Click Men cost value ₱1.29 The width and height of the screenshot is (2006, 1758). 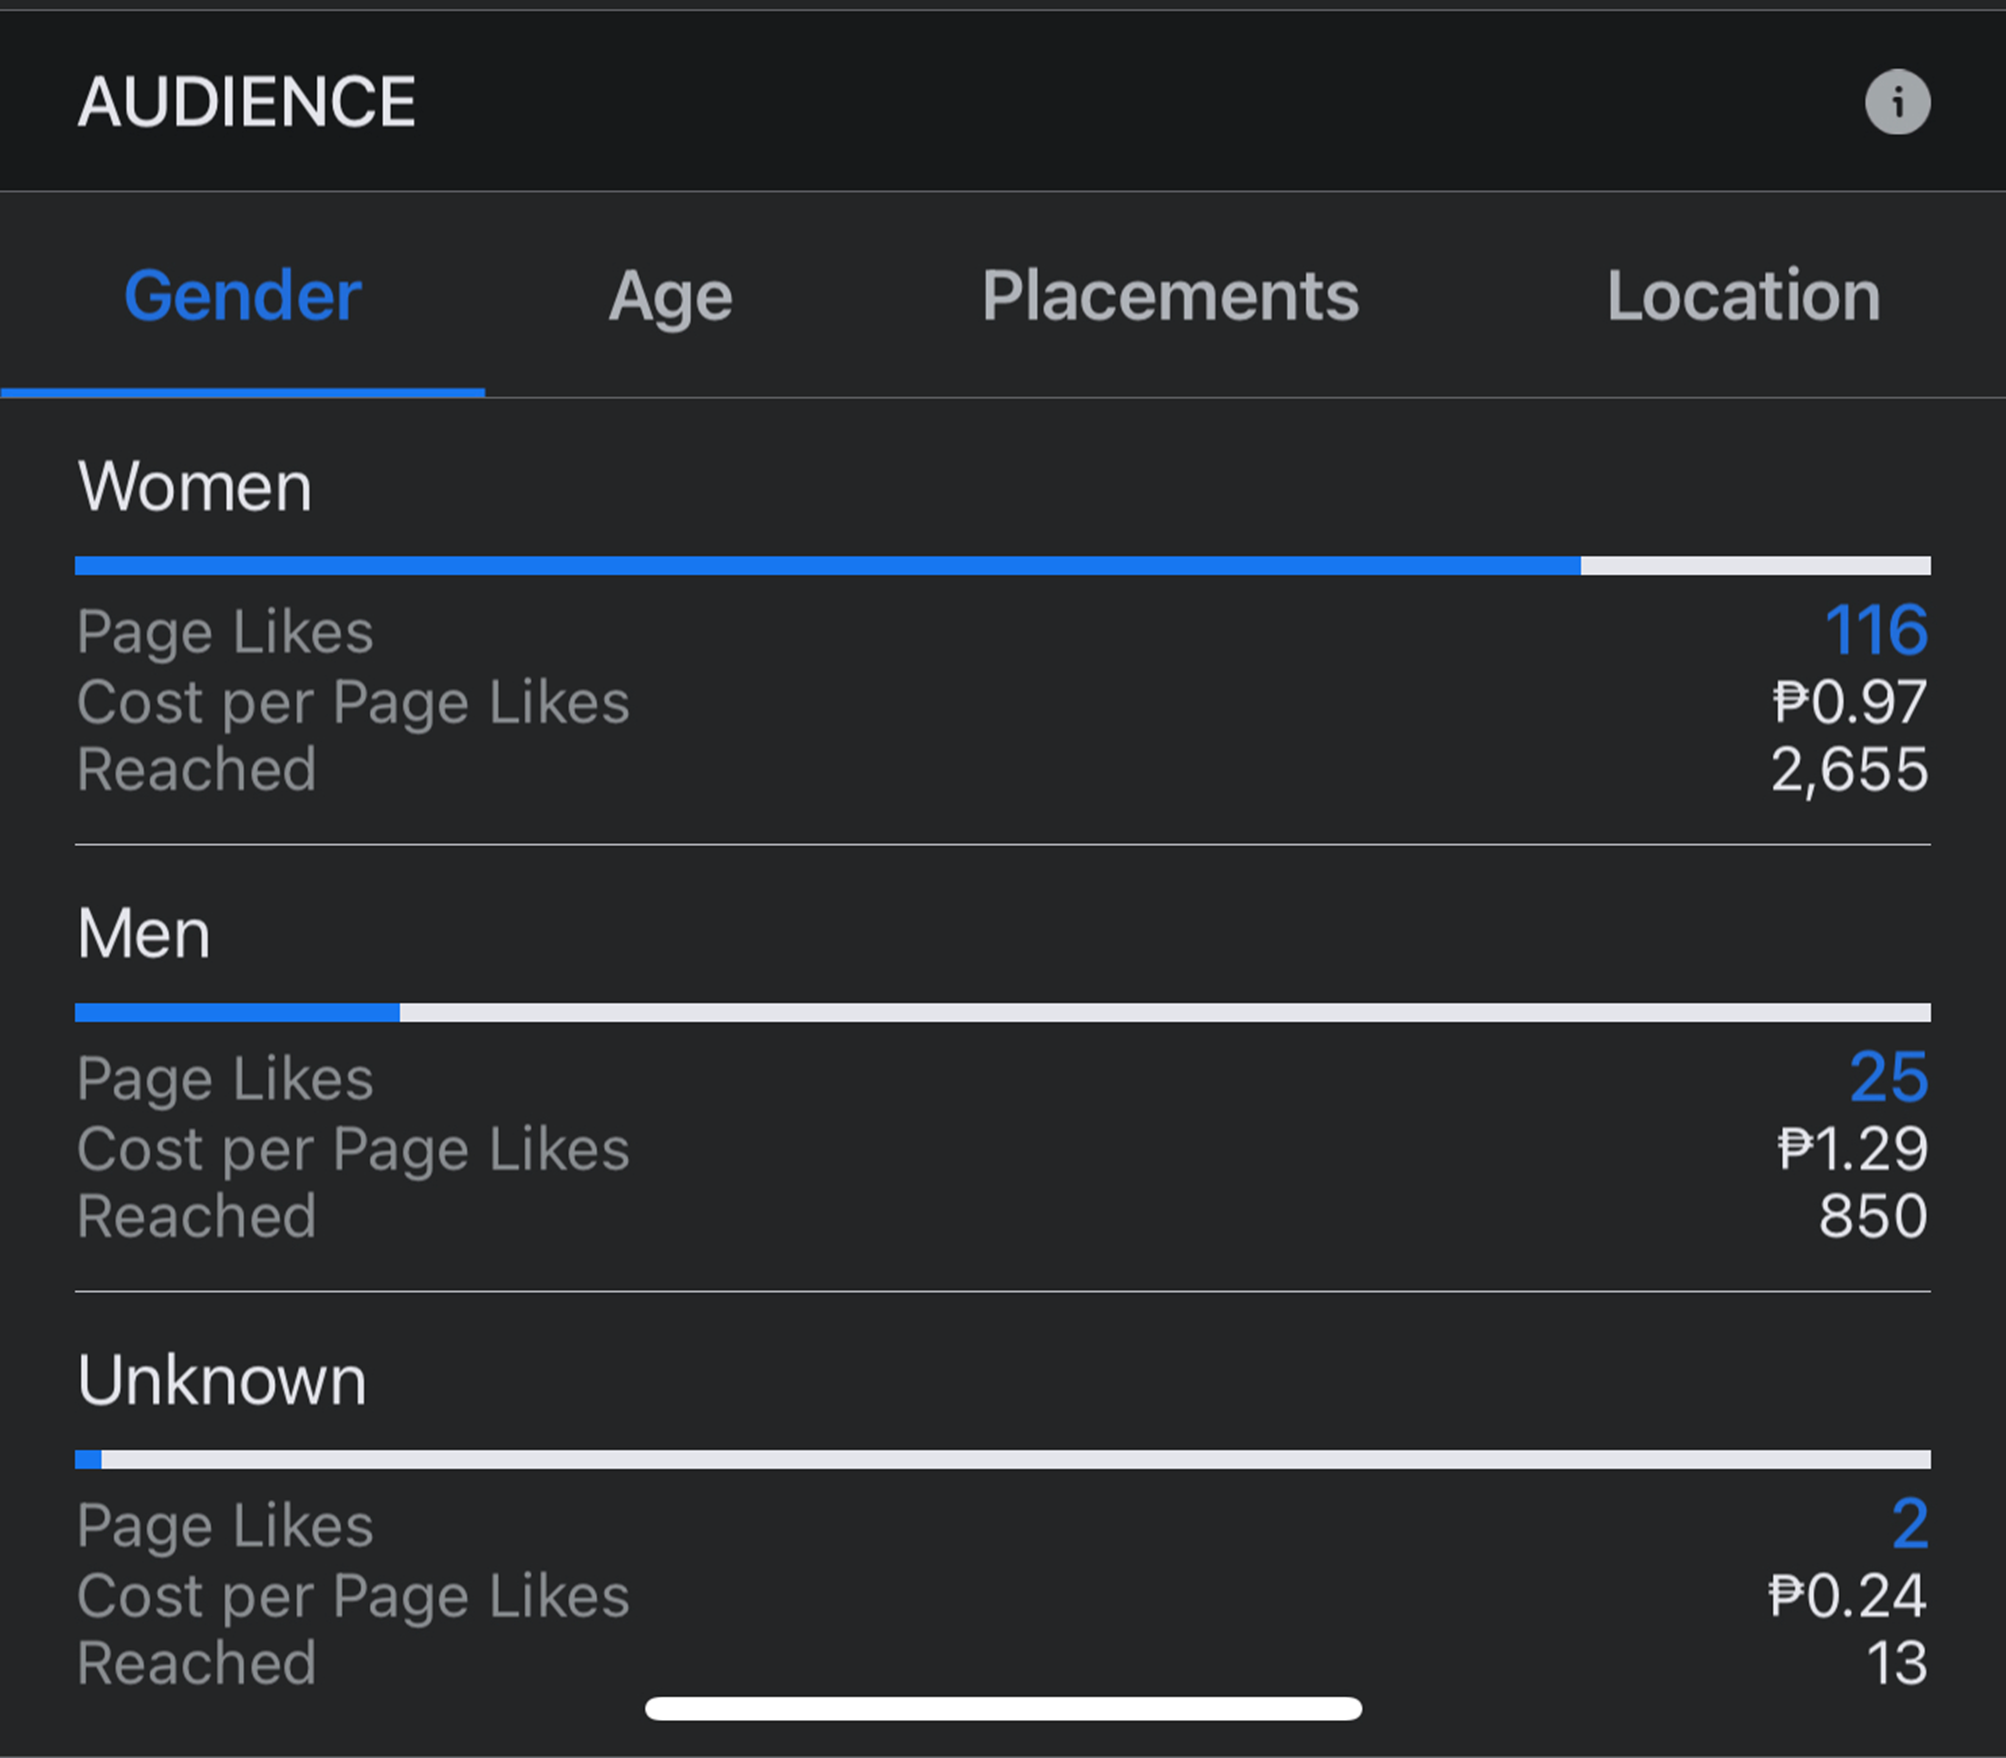pyautogui.click(x=1852, y=1149)
